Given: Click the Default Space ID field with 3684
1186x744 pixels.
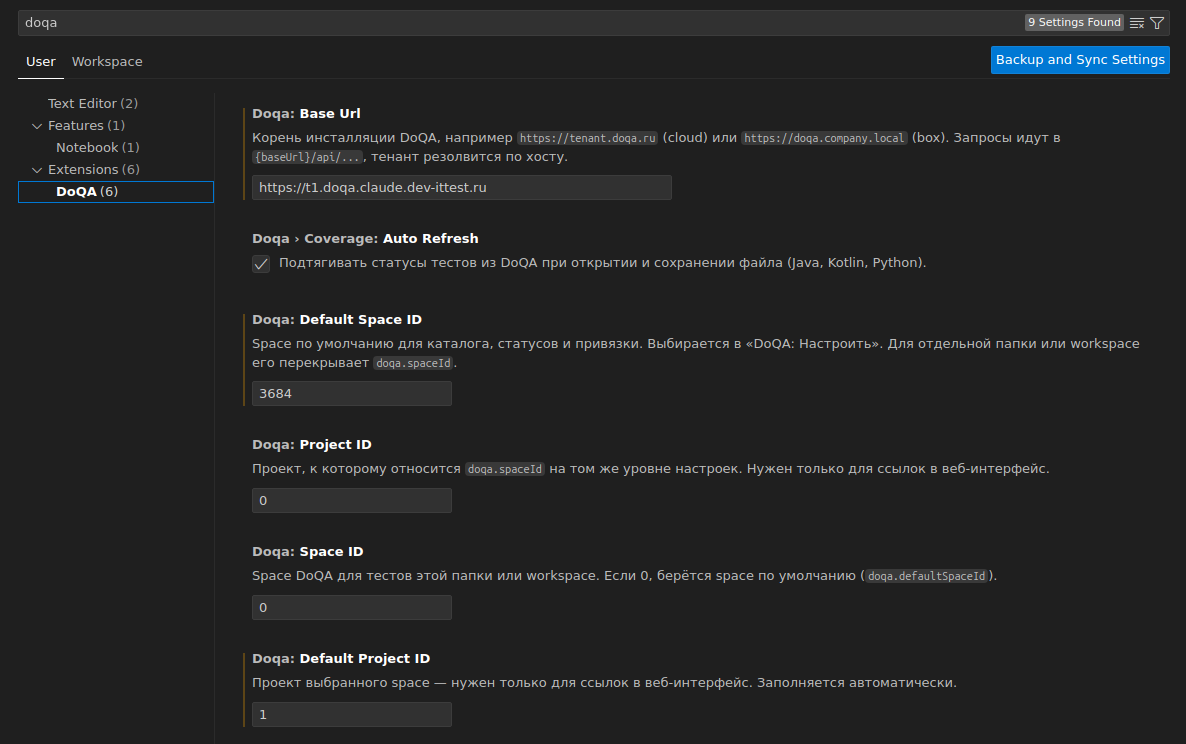Looking at the screenshot, I should [x=352, y=394].
